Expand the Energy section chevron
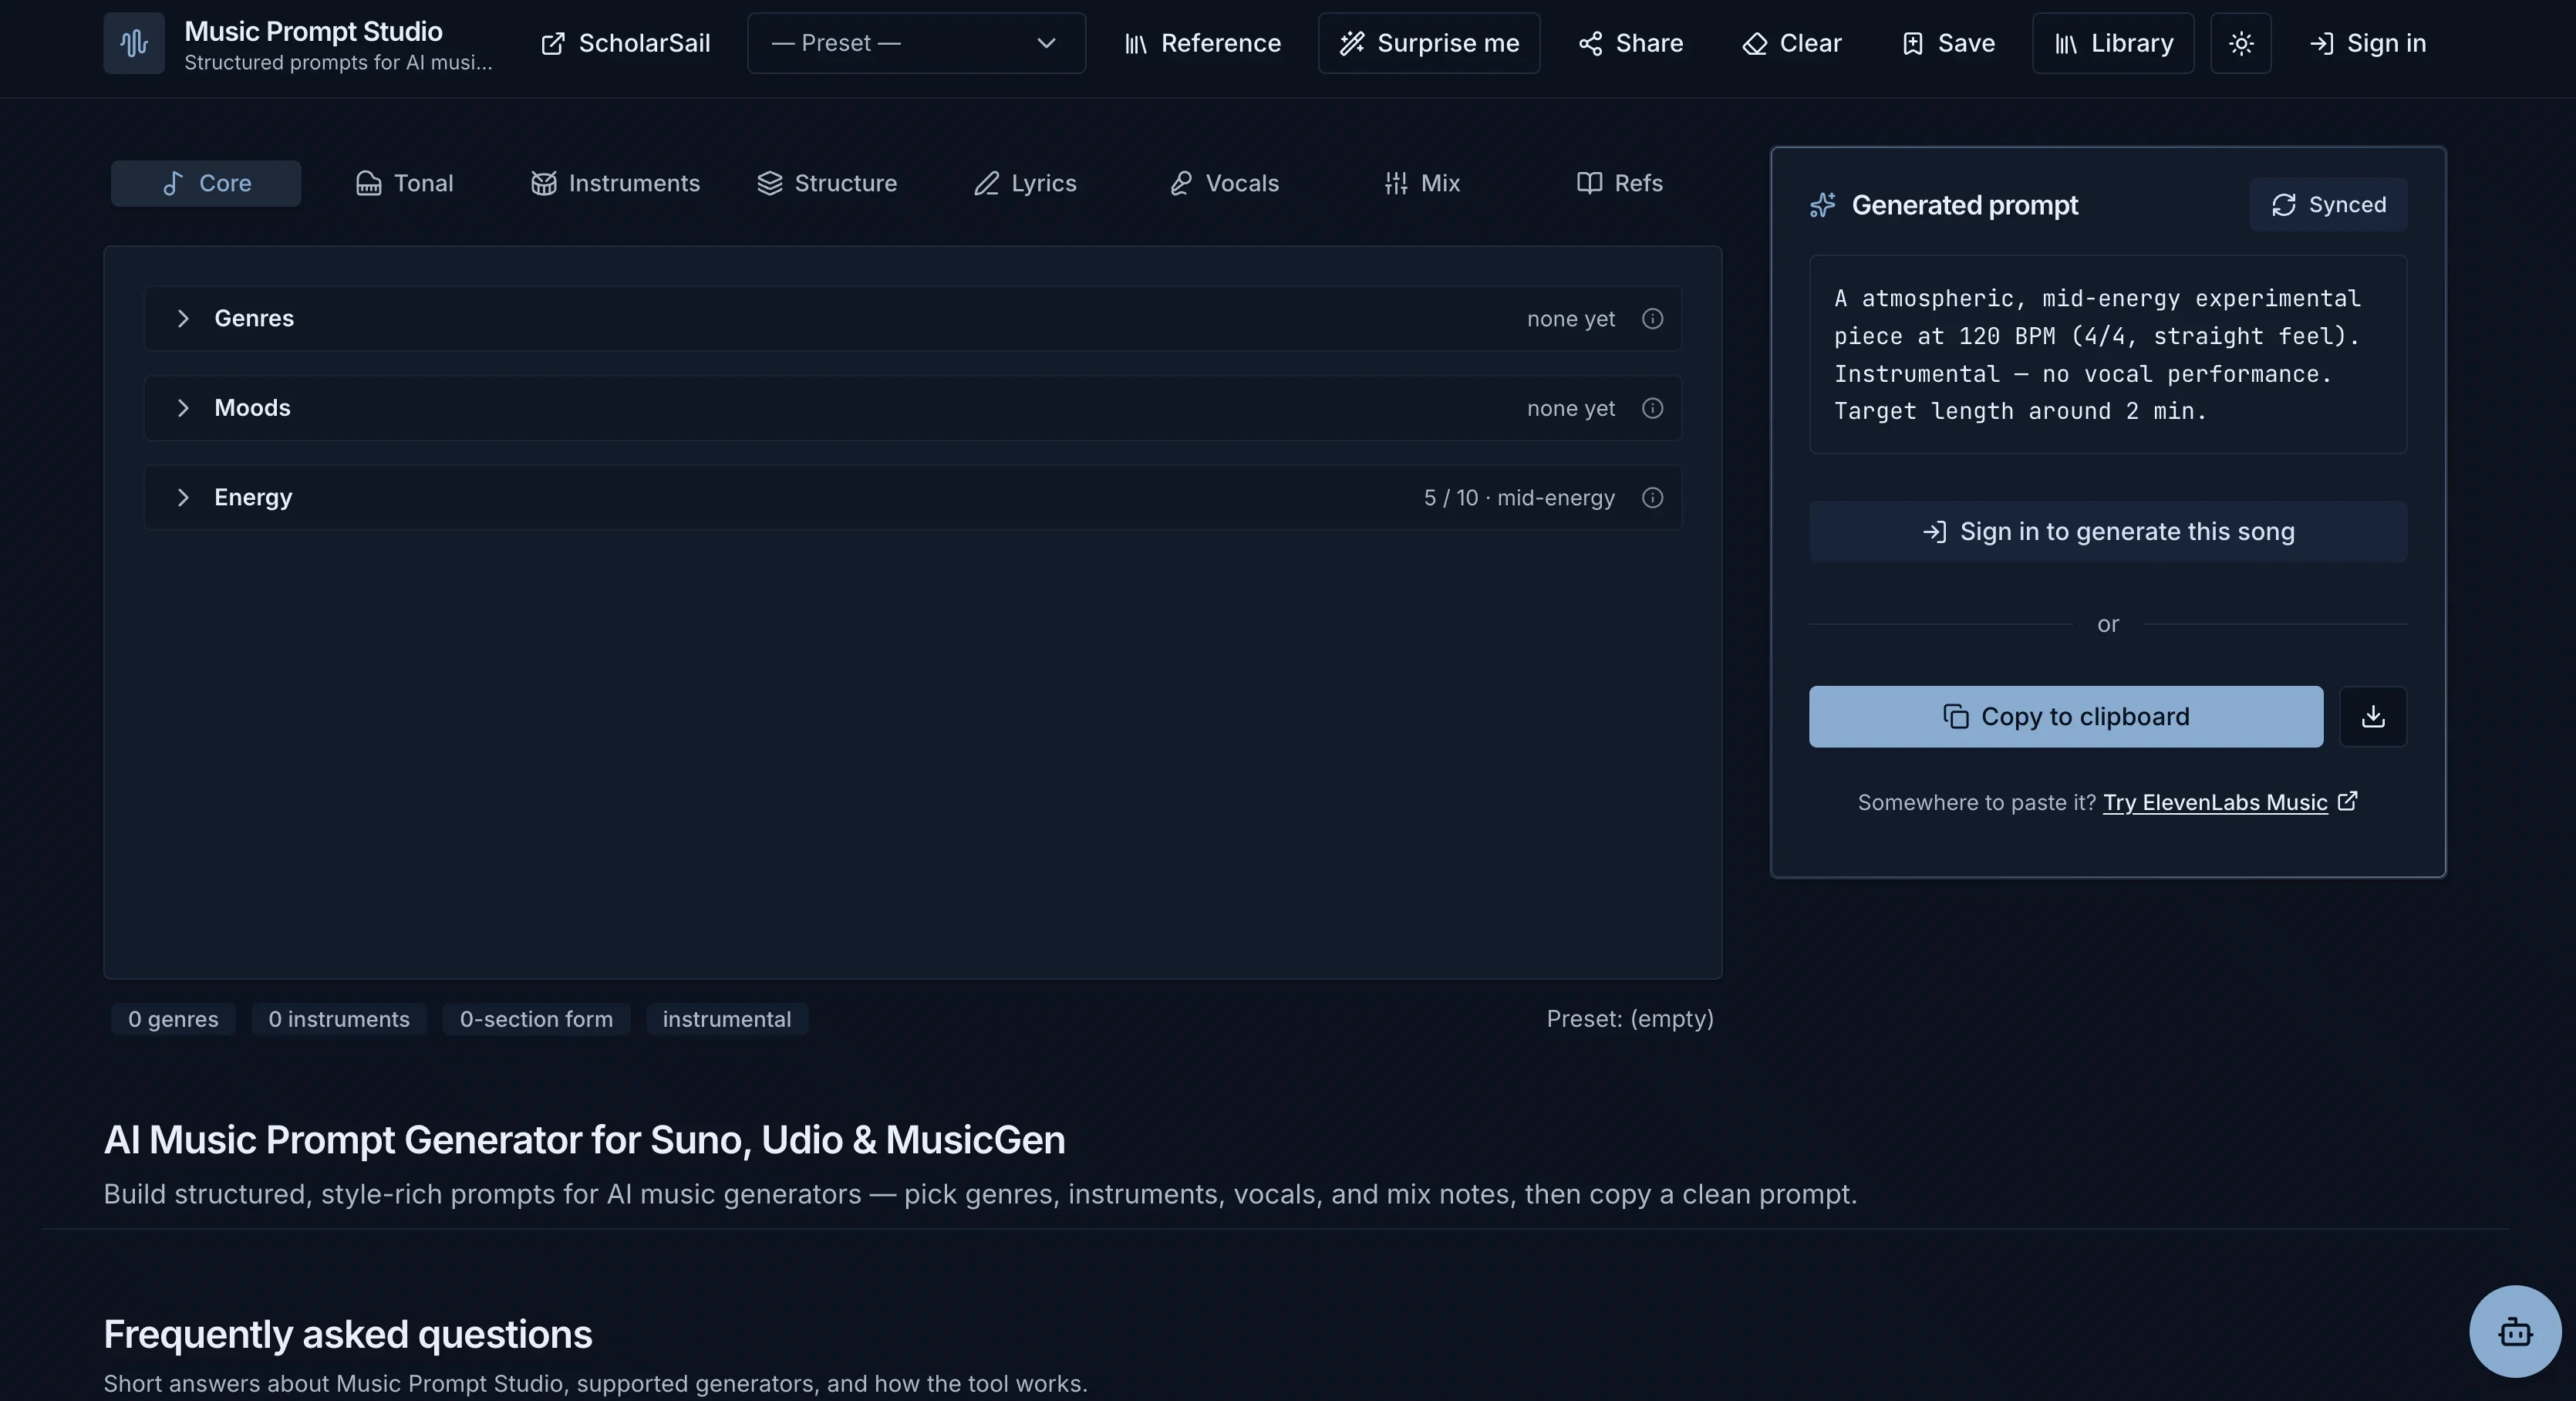 click(x=183, y=497)
